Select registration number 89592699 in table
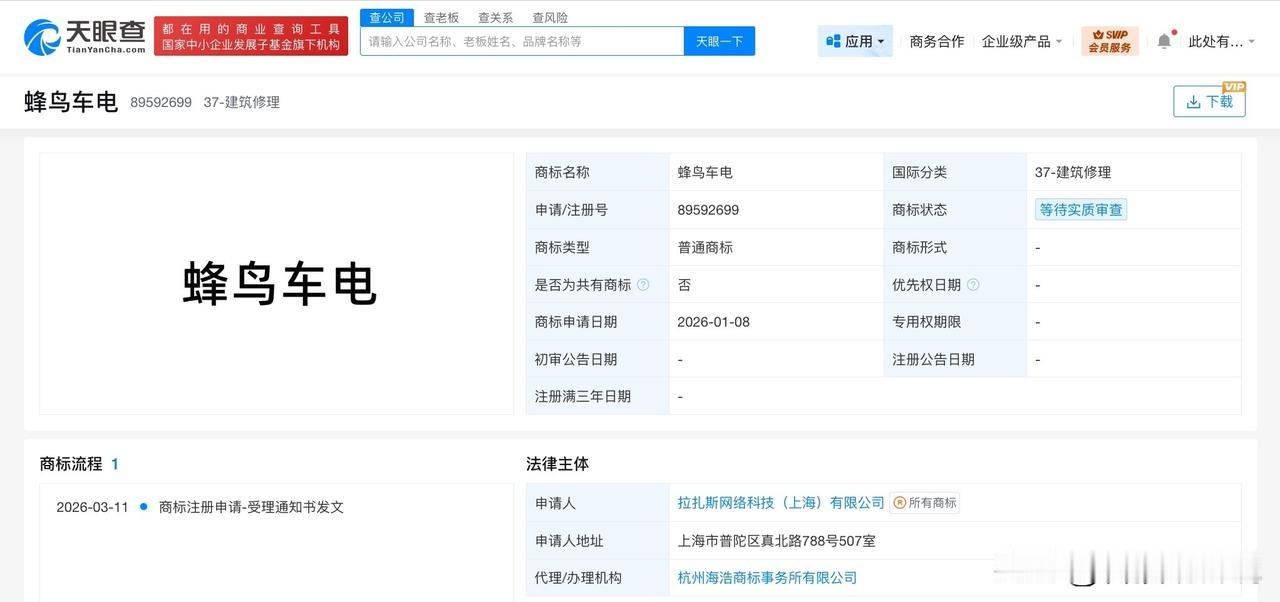The image size is (1280, 602). pyautogui.click(x=708, y=210)
